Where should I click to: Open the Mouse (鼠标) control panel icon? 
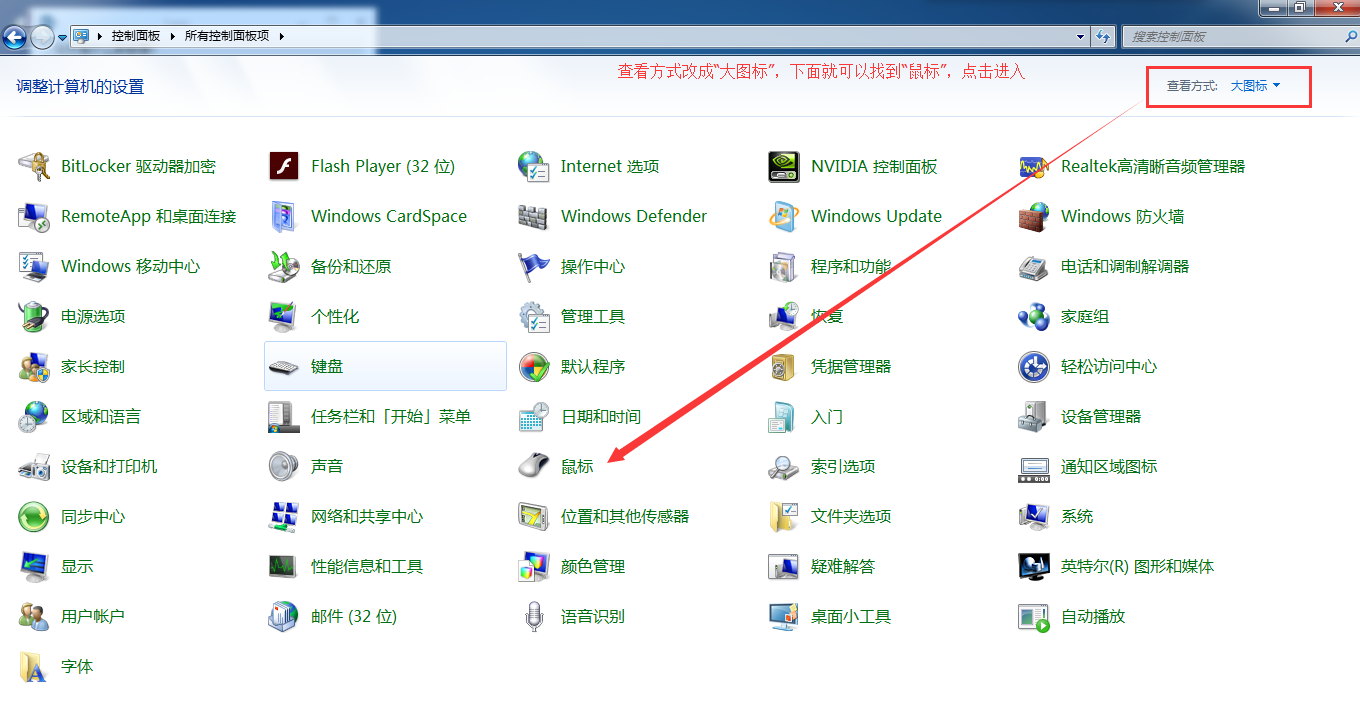pos(534,466)
